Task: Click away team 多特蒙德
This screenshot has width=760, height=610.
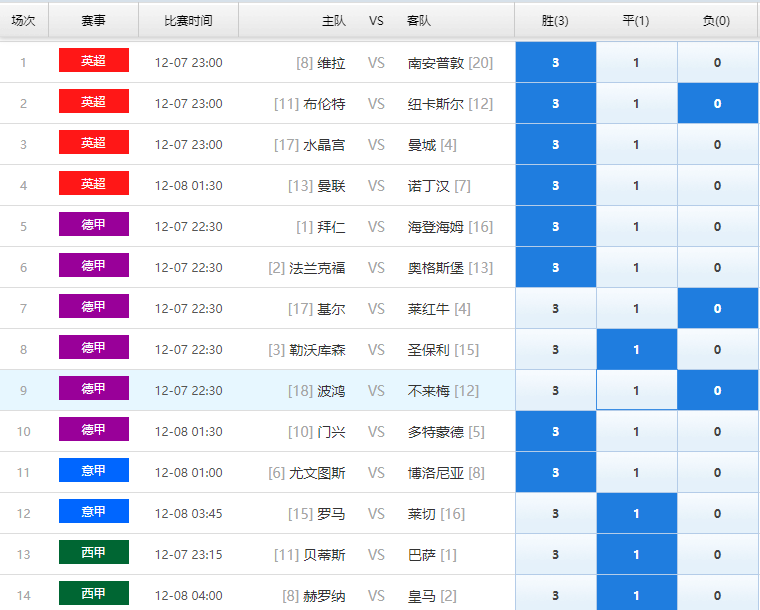Action: point(436,432)
